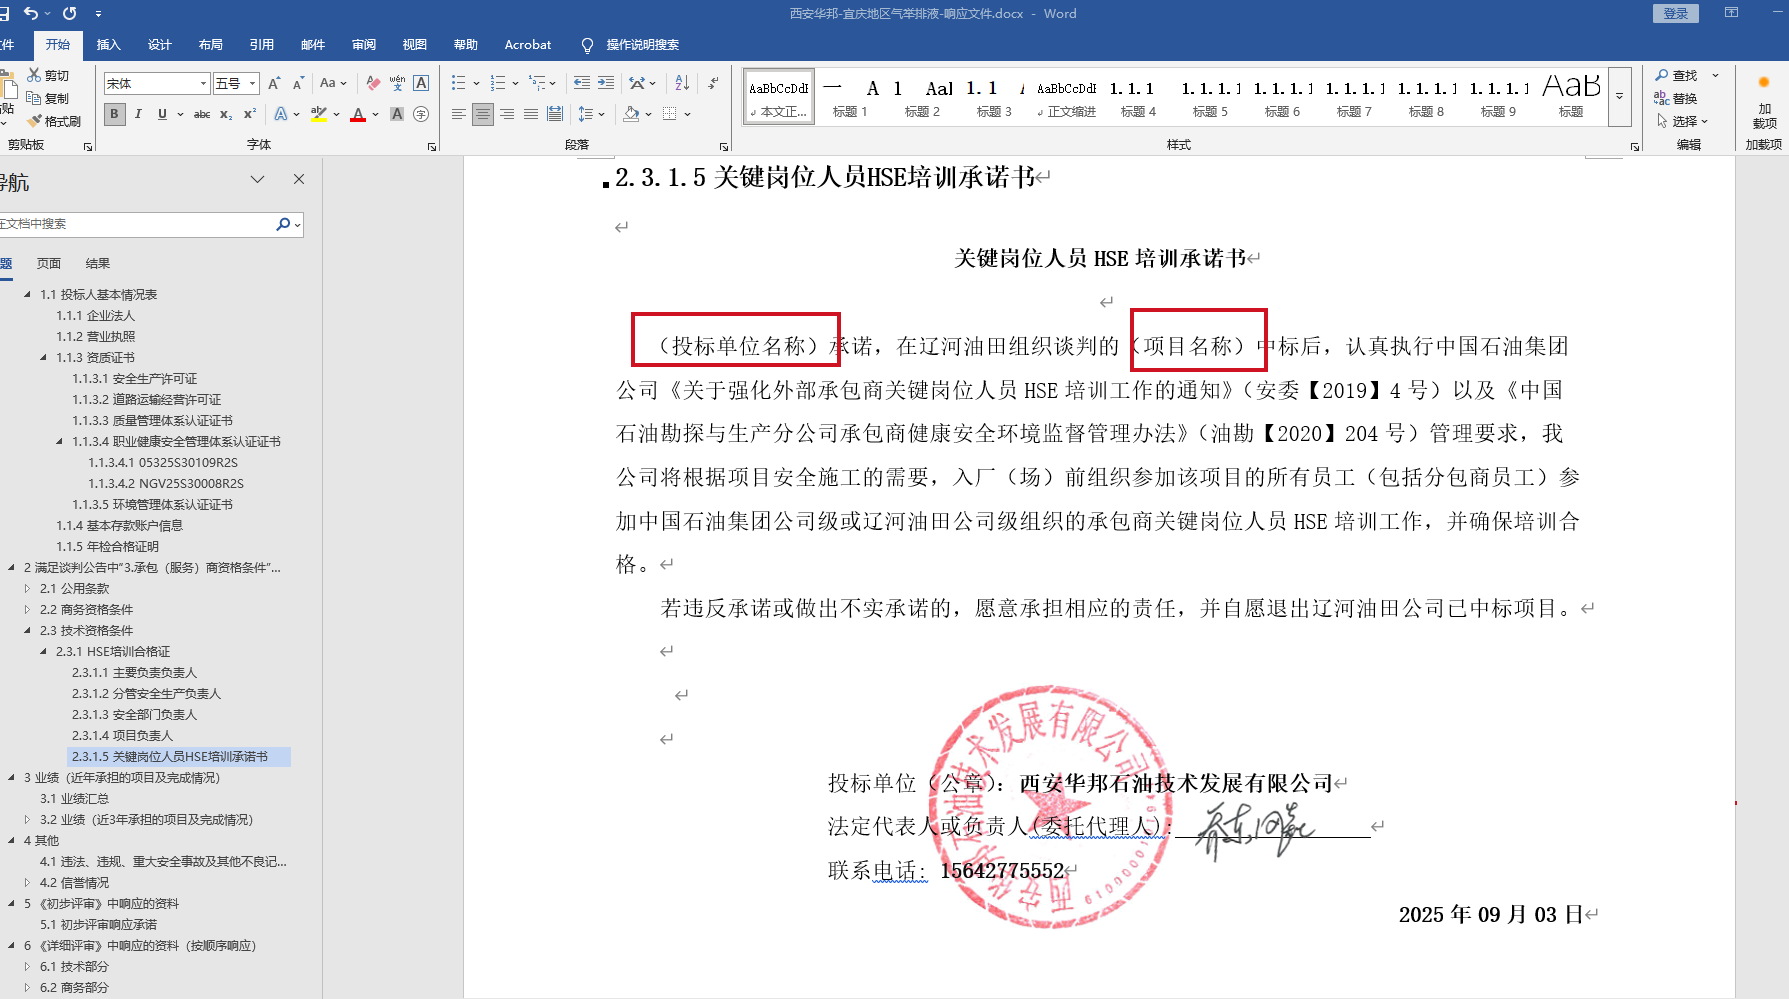
Task: Justify paragraph text
Action: tap(531, 114)
